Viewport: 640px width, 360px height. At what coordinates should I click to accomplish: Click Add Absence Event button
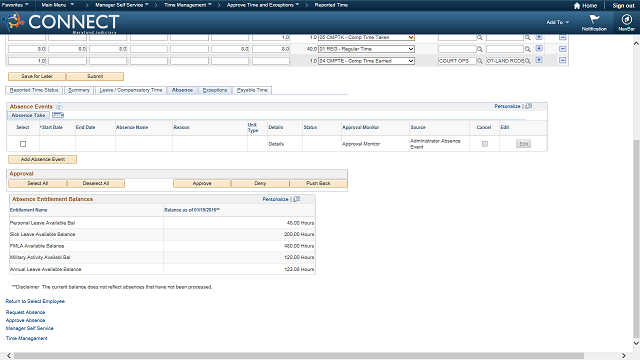click(x=42, y=159)
